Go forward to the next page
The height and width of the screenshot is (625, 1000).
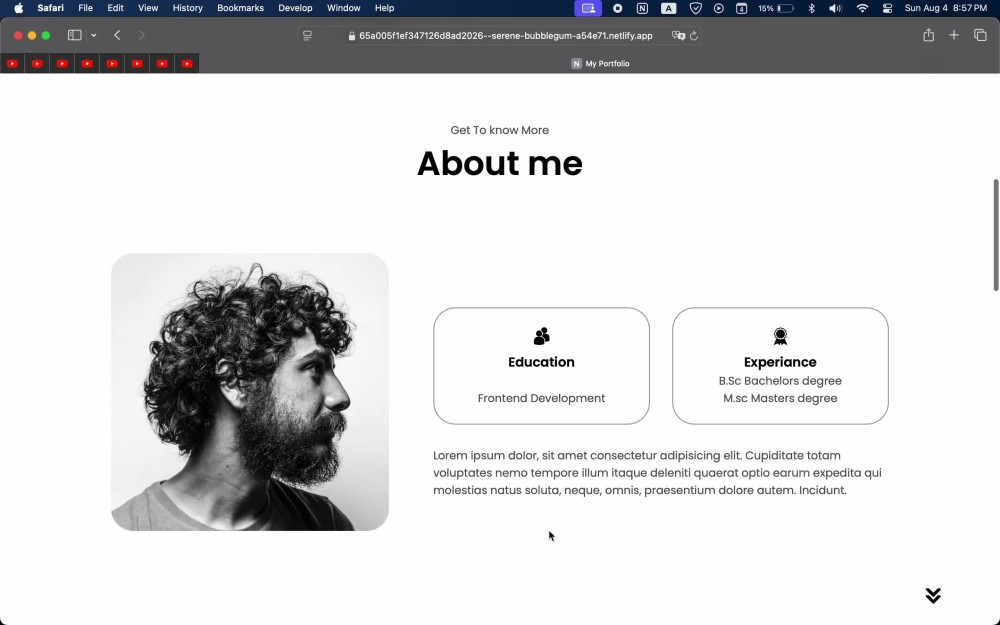coord(142,35)
